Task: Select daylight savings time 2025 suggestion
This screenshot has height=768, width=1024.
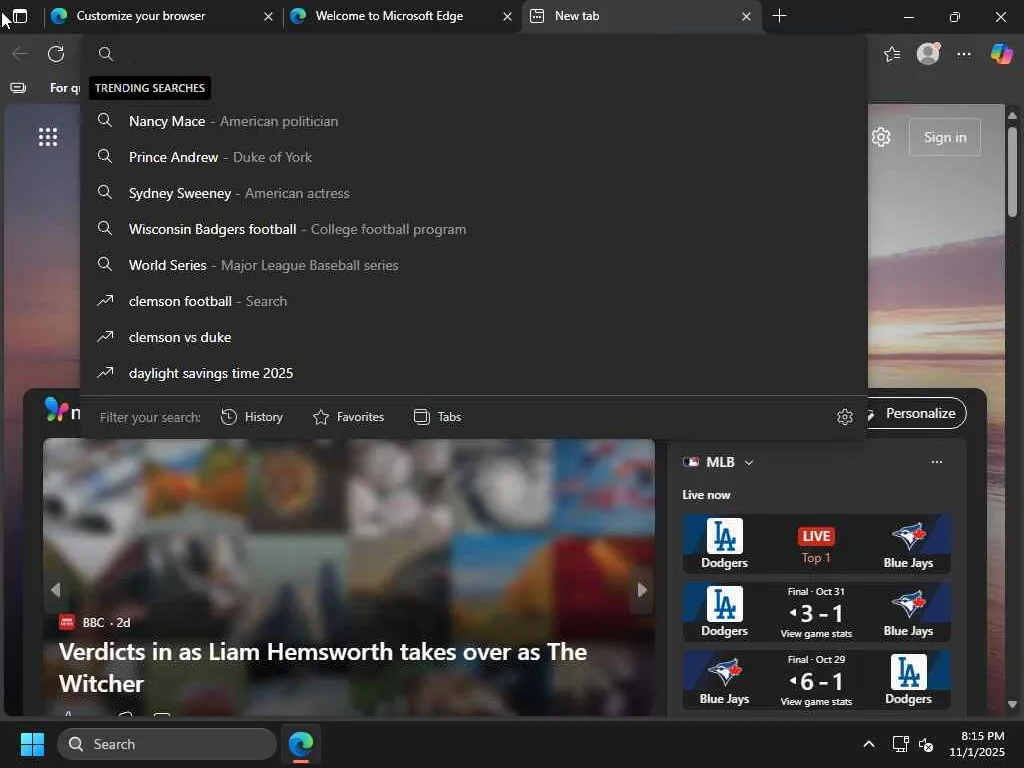Action: [x=474, y=373]
